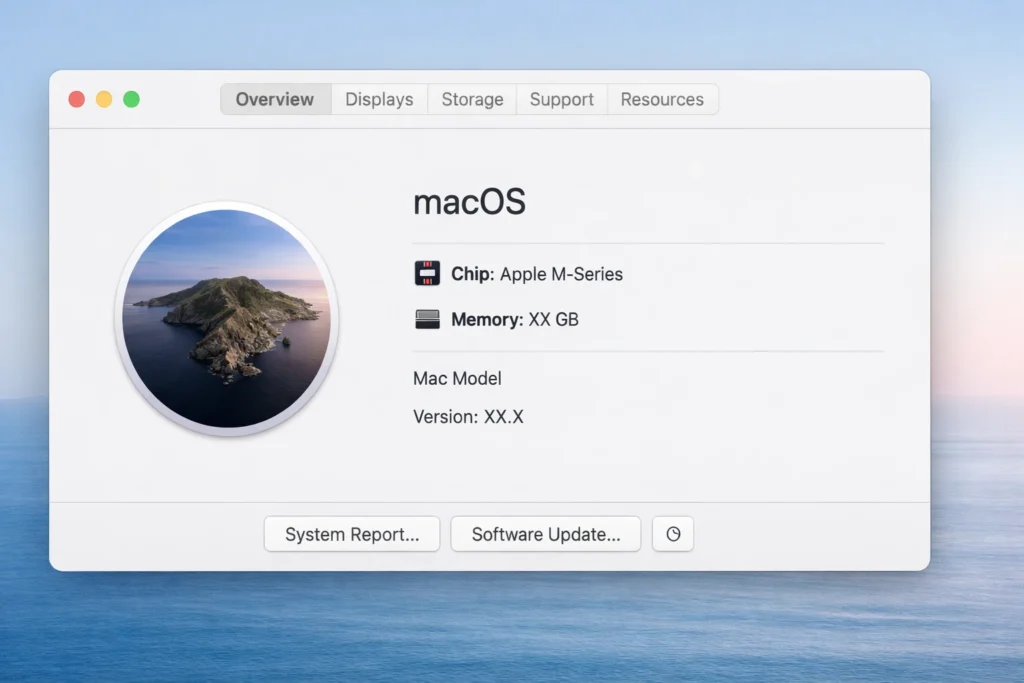Click the desktop wallpaper outside the window
The image size is (1024, 683).
click(x=512, y=640)
